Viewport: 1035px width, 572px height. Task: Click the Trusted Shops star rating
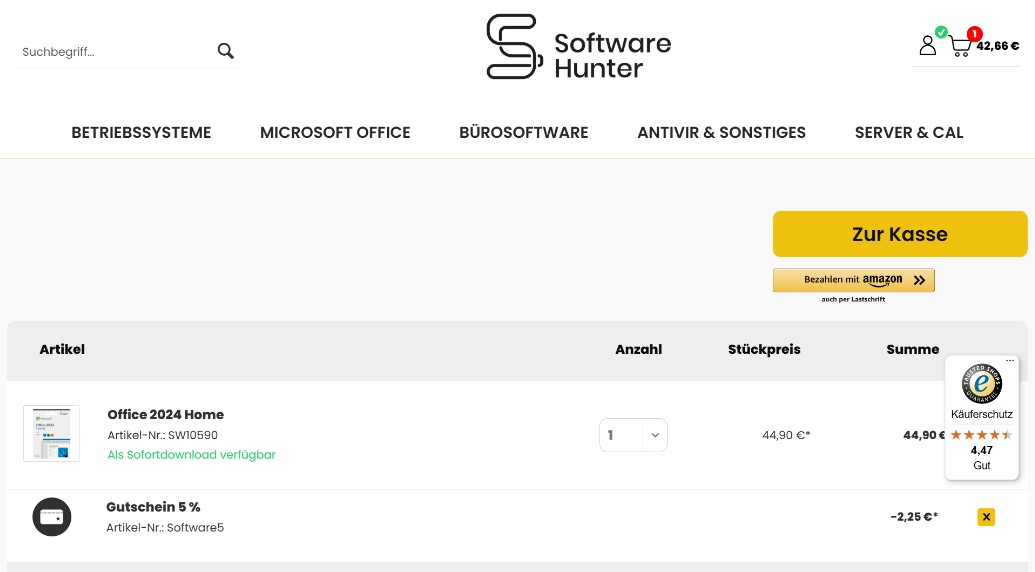pyautogui.click(x=981, y=435)
